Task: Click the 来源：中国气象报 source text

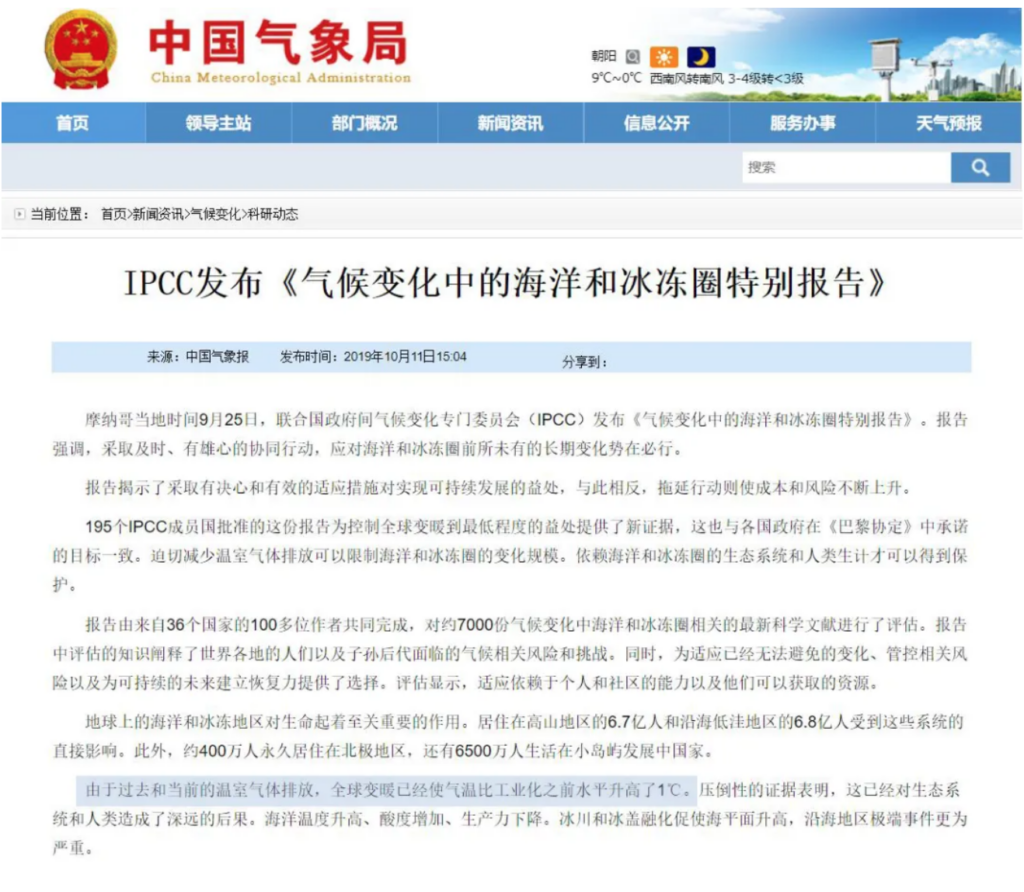Action: coord(198,357)
